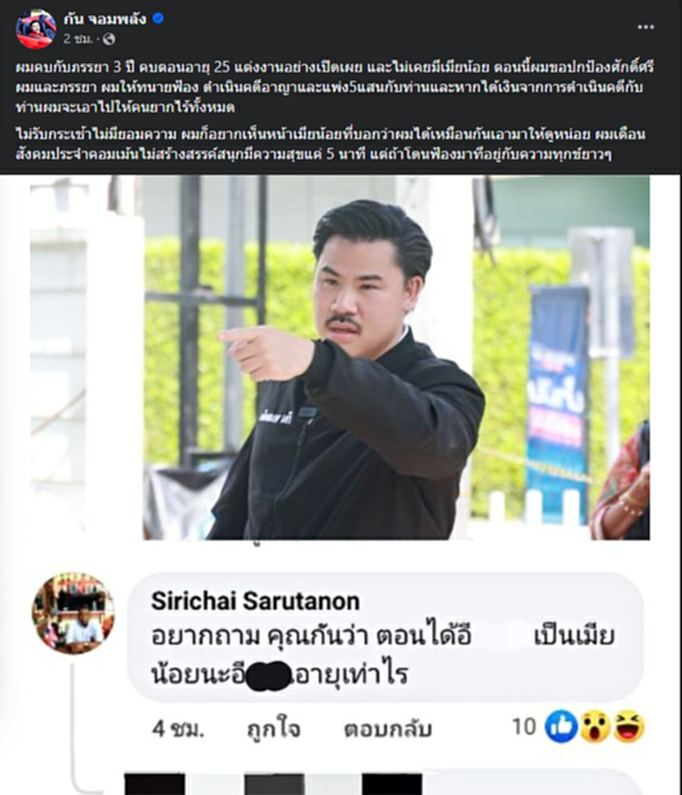This screenshot has height=795, width=682.
Task: Click the post's 2 ชม. timestamp
Action: point(78,39)
